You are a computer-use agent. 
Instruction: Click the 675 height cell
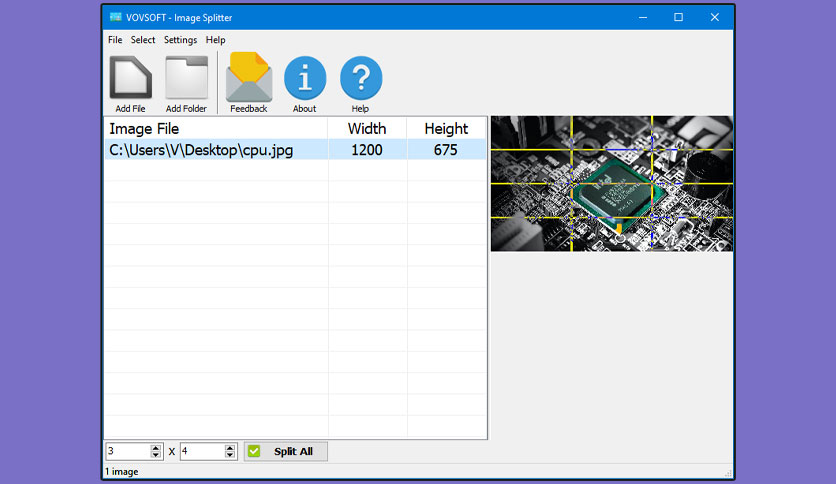pos(446,150)
